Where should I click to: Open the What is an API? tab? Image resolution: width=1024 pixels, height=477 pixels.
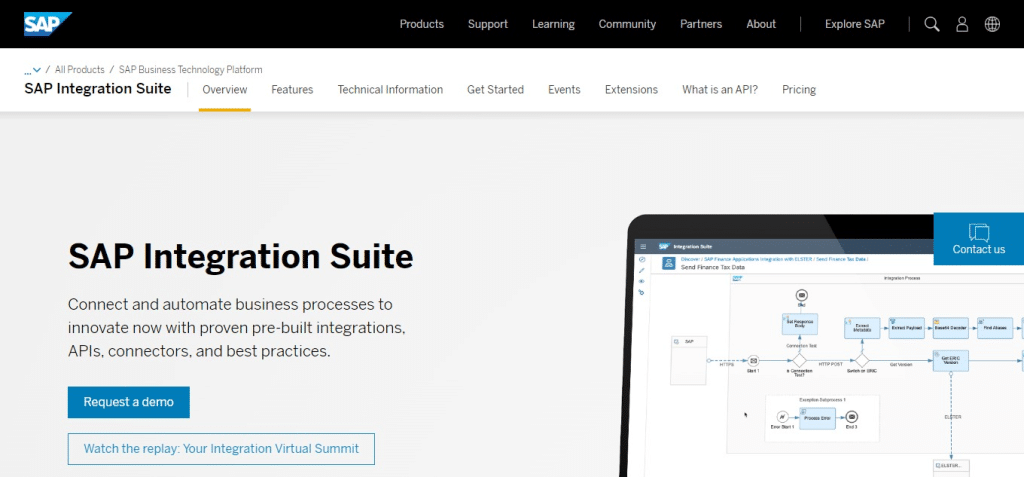point(720,90)
